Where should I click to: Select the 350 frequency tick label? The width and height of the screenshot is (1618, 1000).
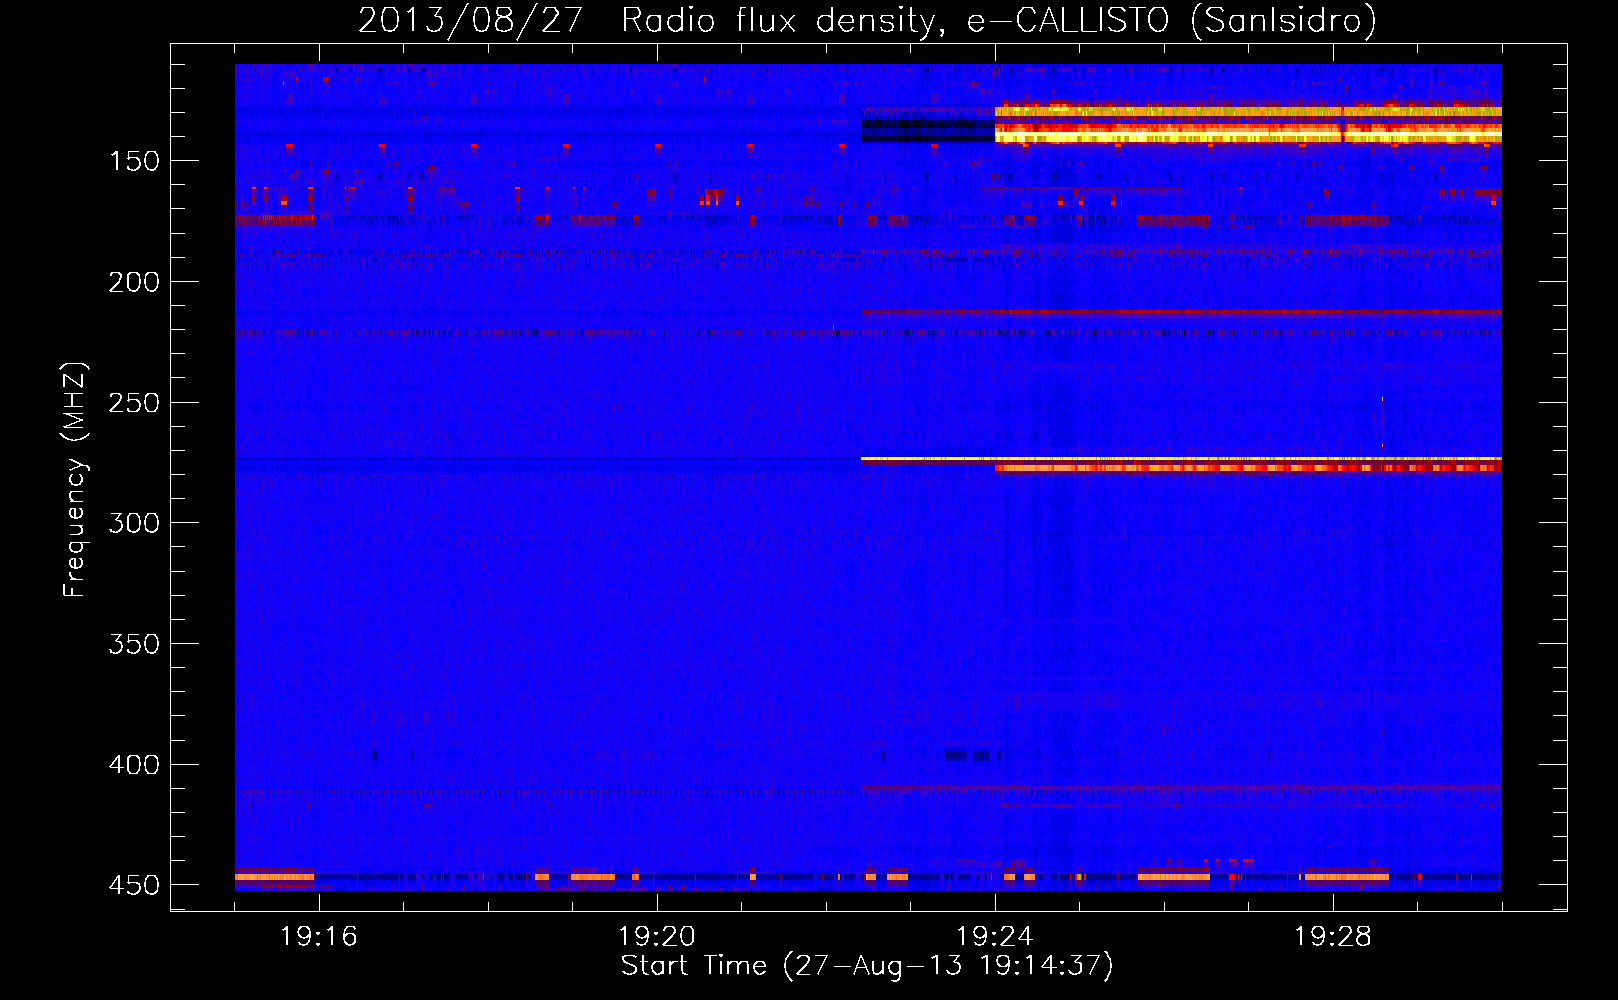[x=134, y=644]
